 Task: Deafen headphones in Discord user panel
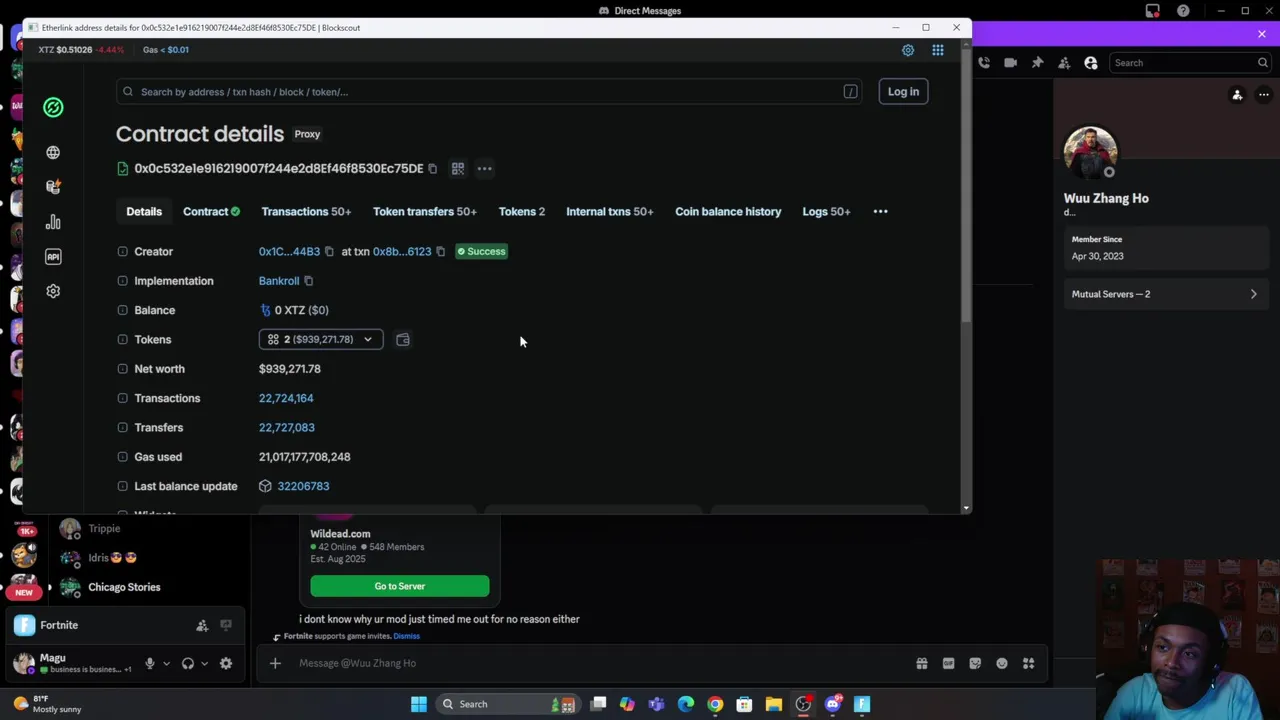pos(188,663)
